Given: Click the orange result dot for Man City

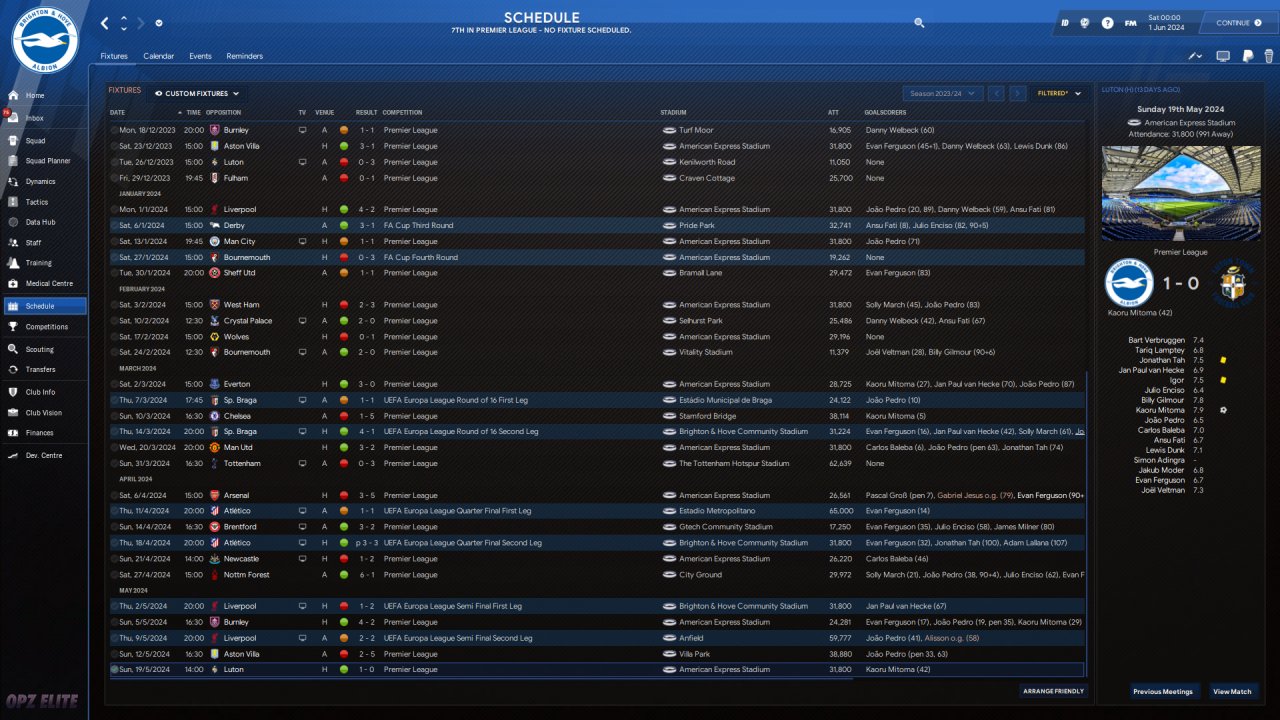Looking at the screenshot, I should pos(344,242).
